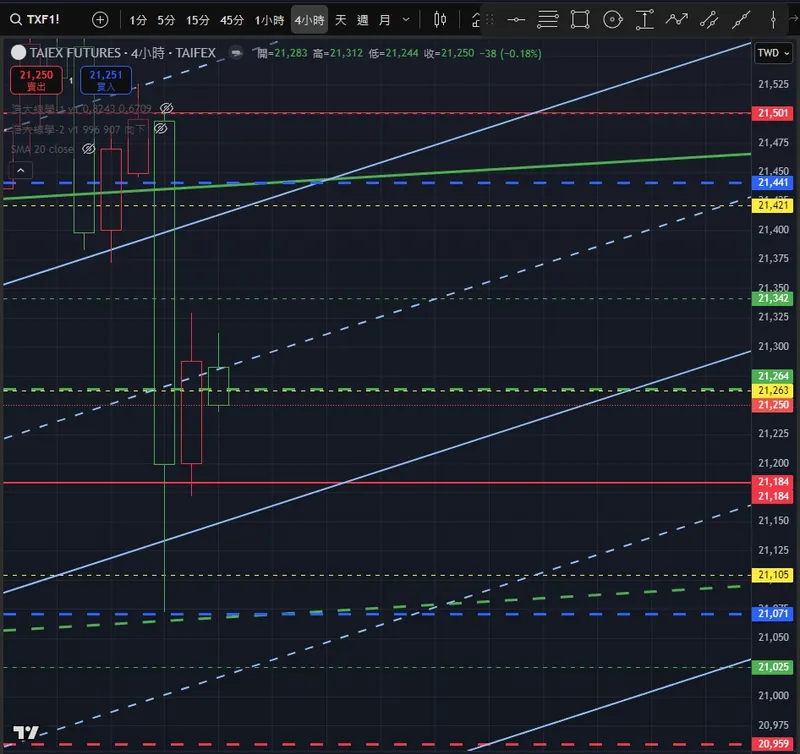
Task: Click the blue 21,071 price label
Action: point(772,614)
